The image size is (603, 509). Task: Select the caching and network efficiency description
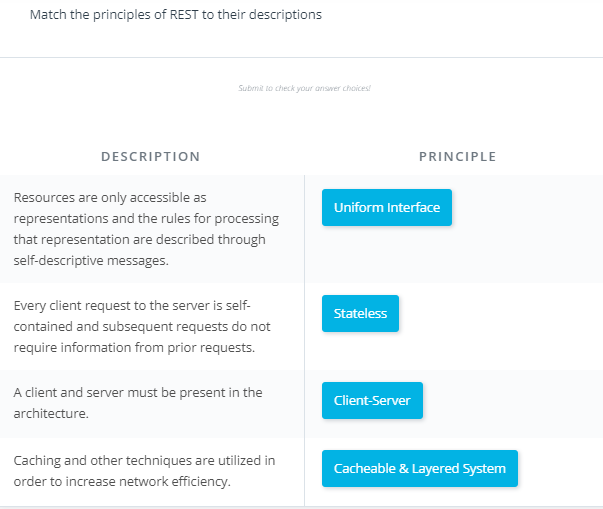(x=144, y=471)
